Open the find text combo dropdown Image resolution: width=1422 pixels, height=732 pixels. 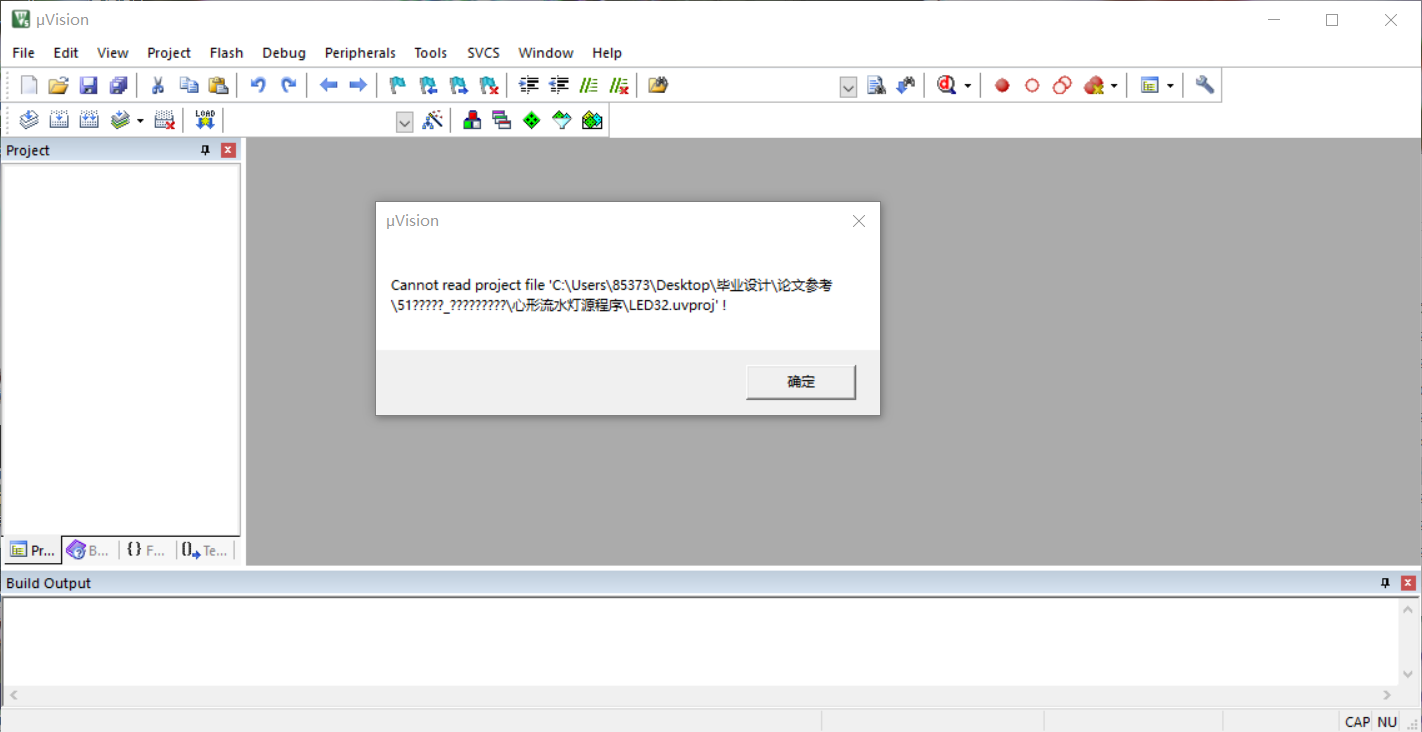(848, 87)
